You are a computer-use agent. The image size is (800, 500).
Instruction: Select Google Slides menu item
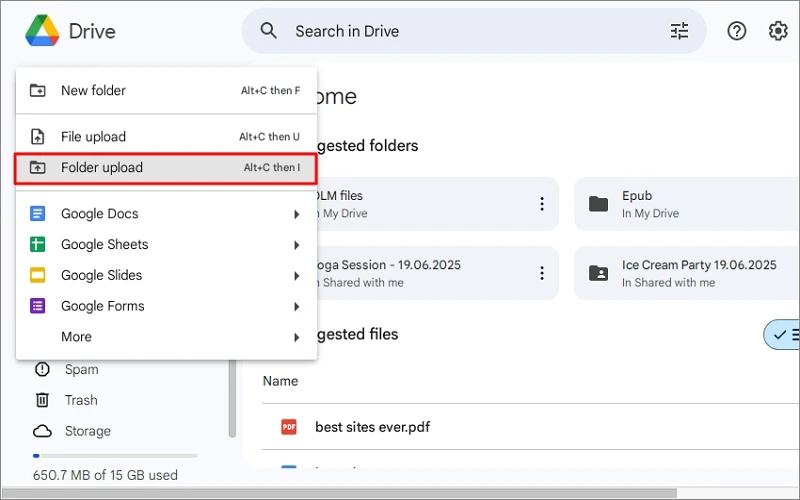(166, 275)
